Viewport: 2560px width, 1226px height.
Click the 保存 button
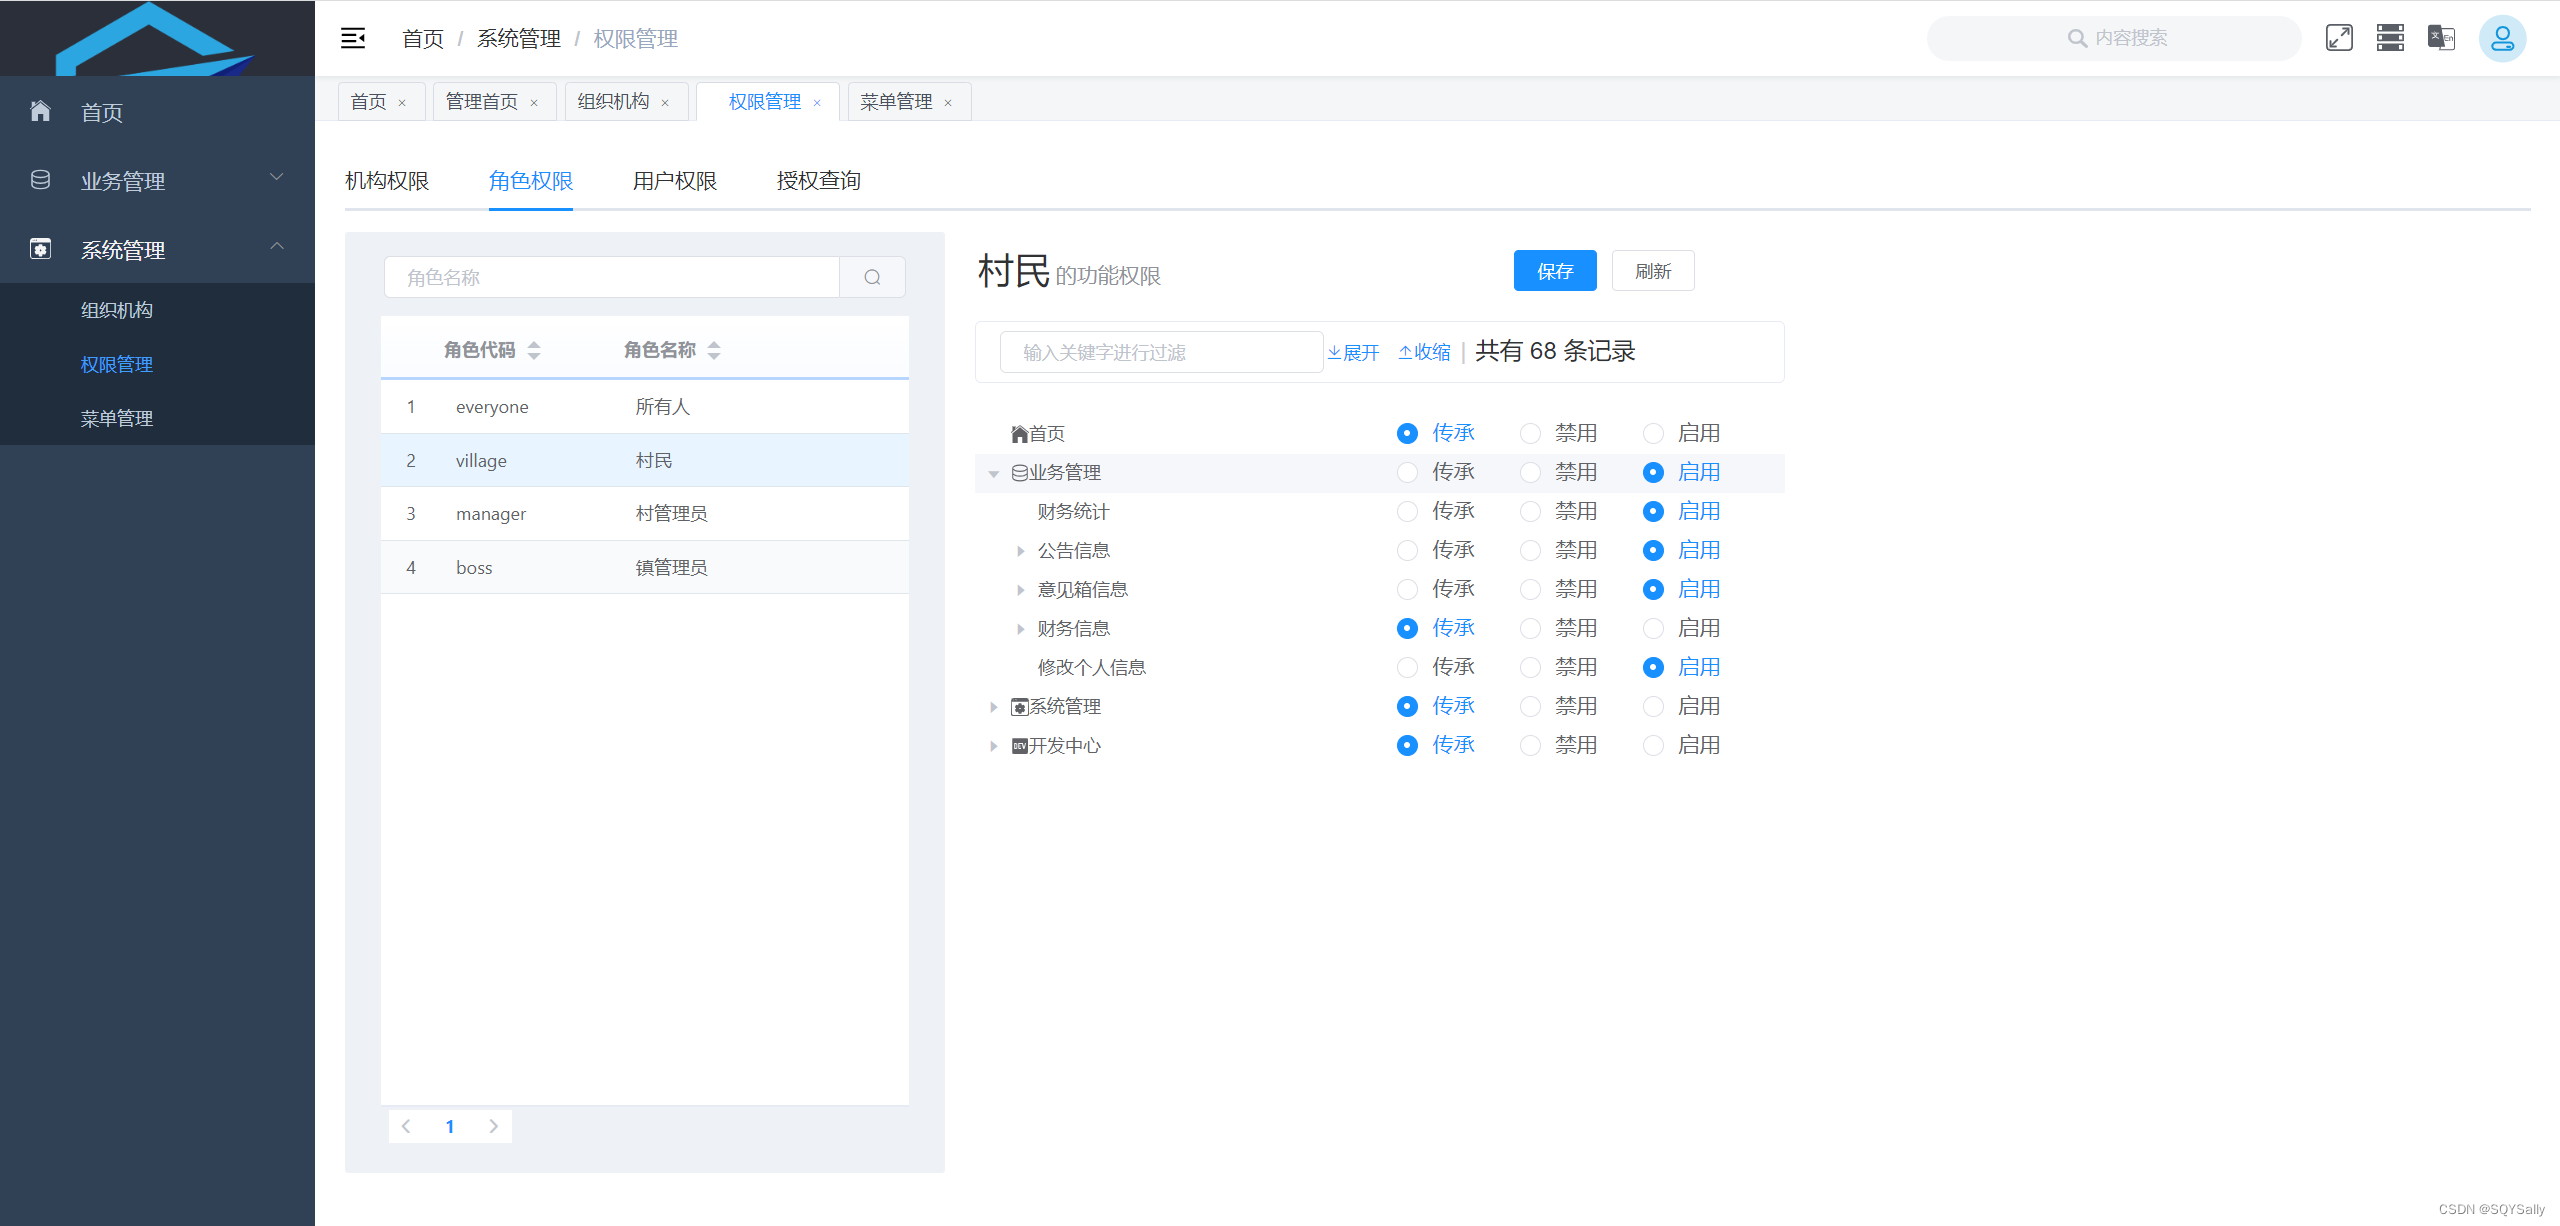(x=1554, y=270)
